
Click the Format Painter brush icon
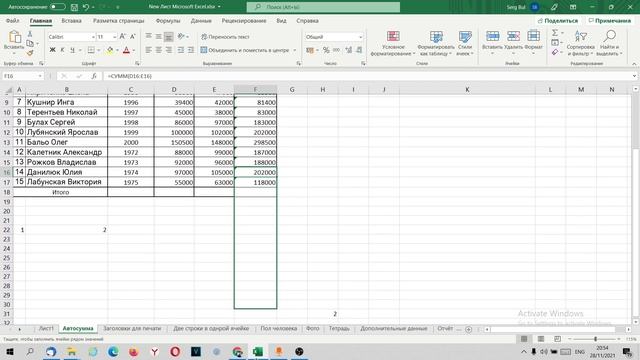coord(30,53)
